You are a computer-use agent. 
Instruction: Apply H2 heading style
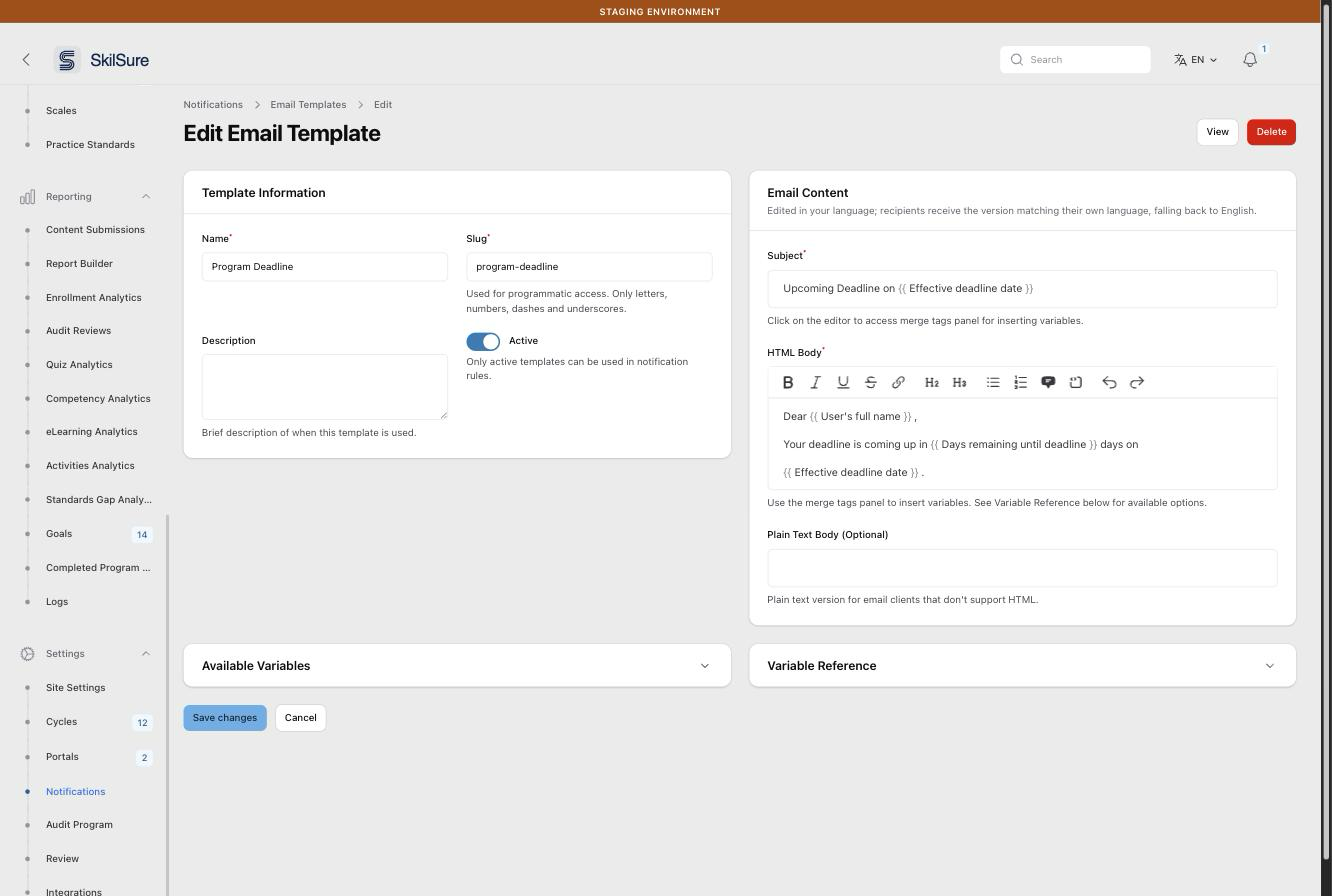pyautogui.click(x=931, y=382)
